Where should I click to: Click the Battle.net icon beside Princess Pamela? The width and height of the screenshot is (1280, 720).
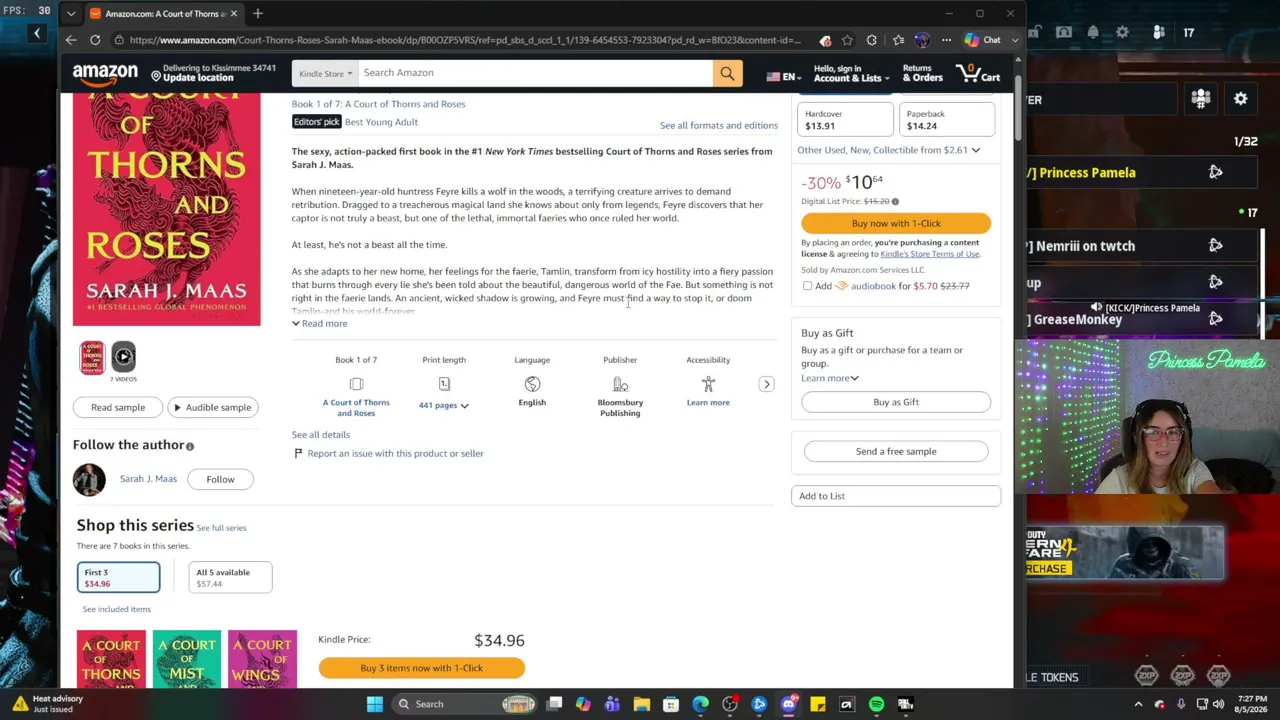coord(1216,172)
